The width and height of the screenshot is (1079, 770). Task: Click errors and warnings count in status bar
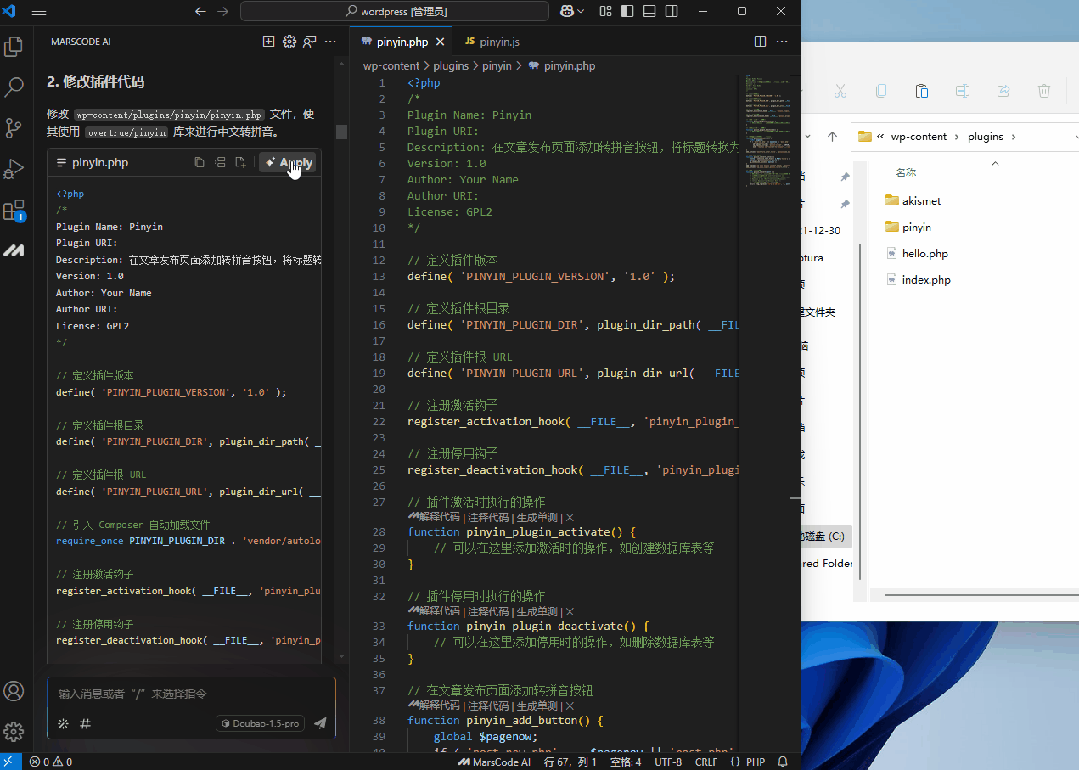[x=51, y=762]
